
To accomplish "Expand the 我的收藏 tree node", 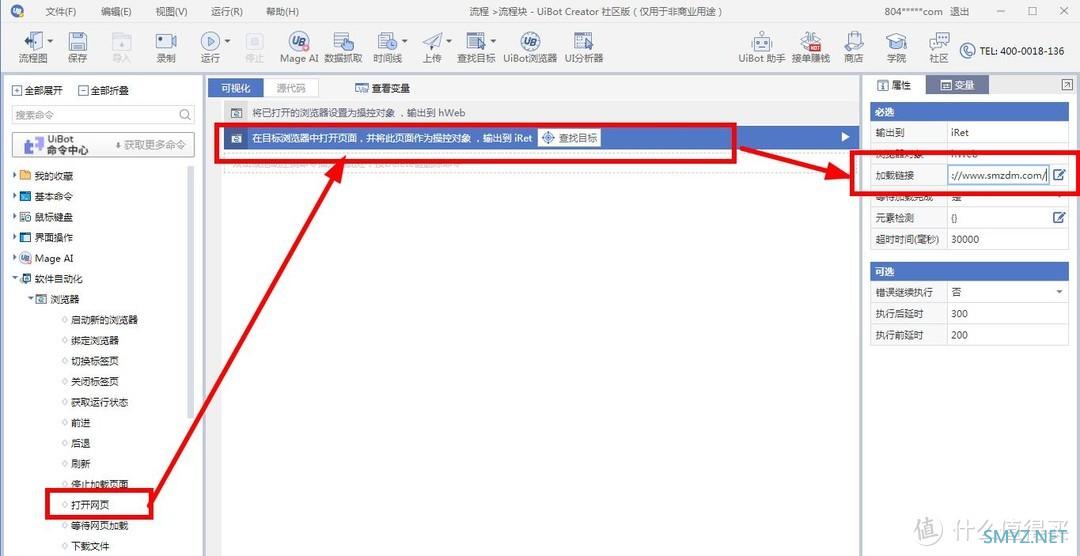I will click(15, 176).
